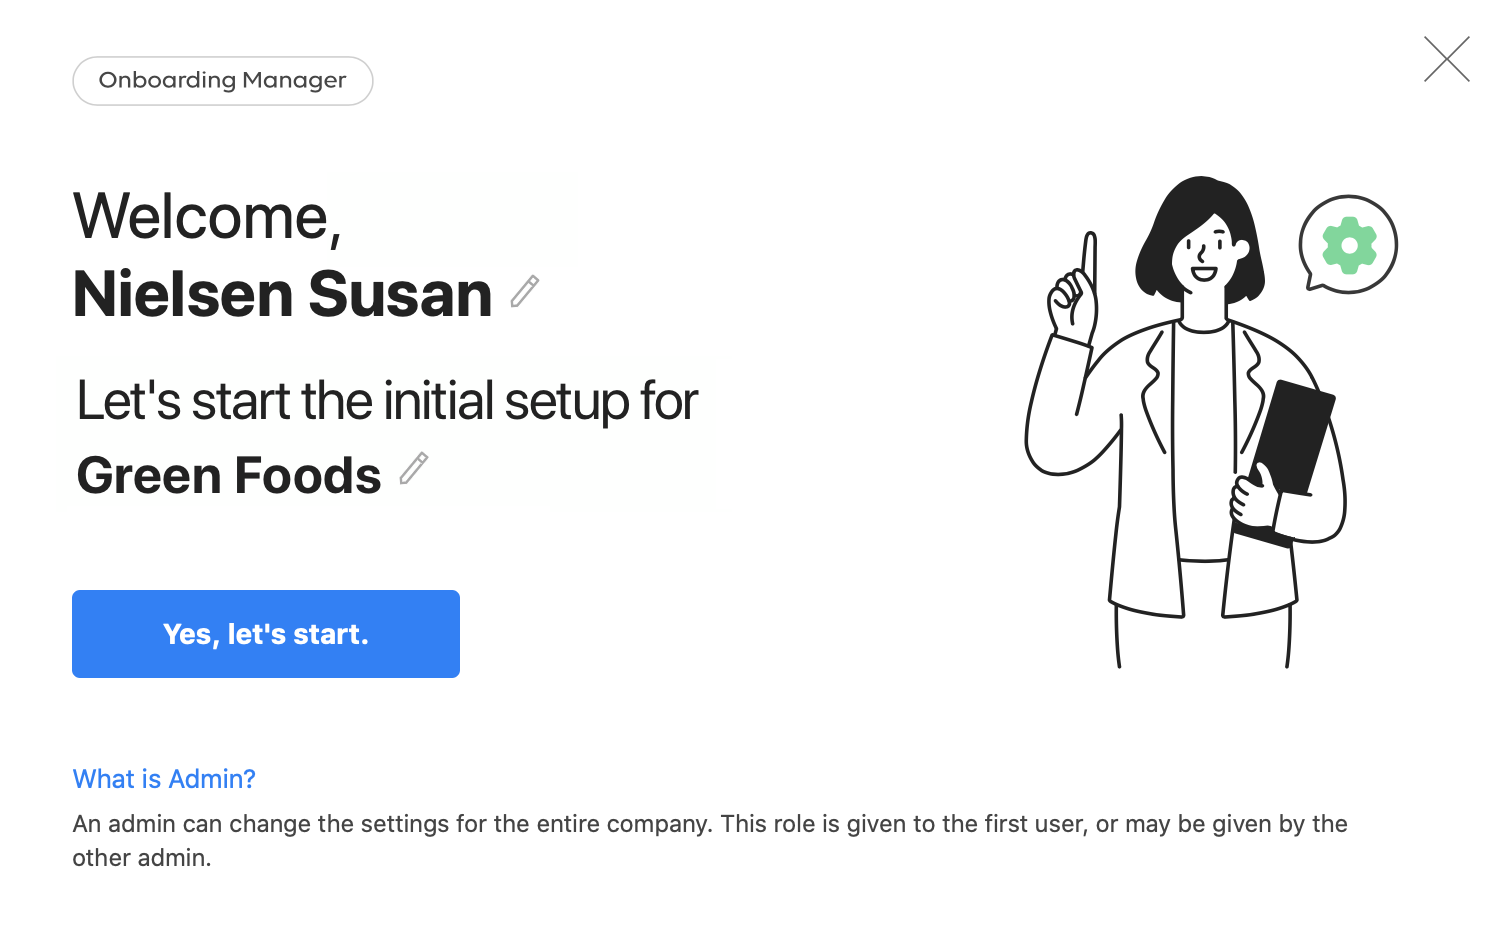The width and height of the screenshot is (1504, 928).
Task: Click the Onboarding Manager pill label
Action: pos(222,81)
